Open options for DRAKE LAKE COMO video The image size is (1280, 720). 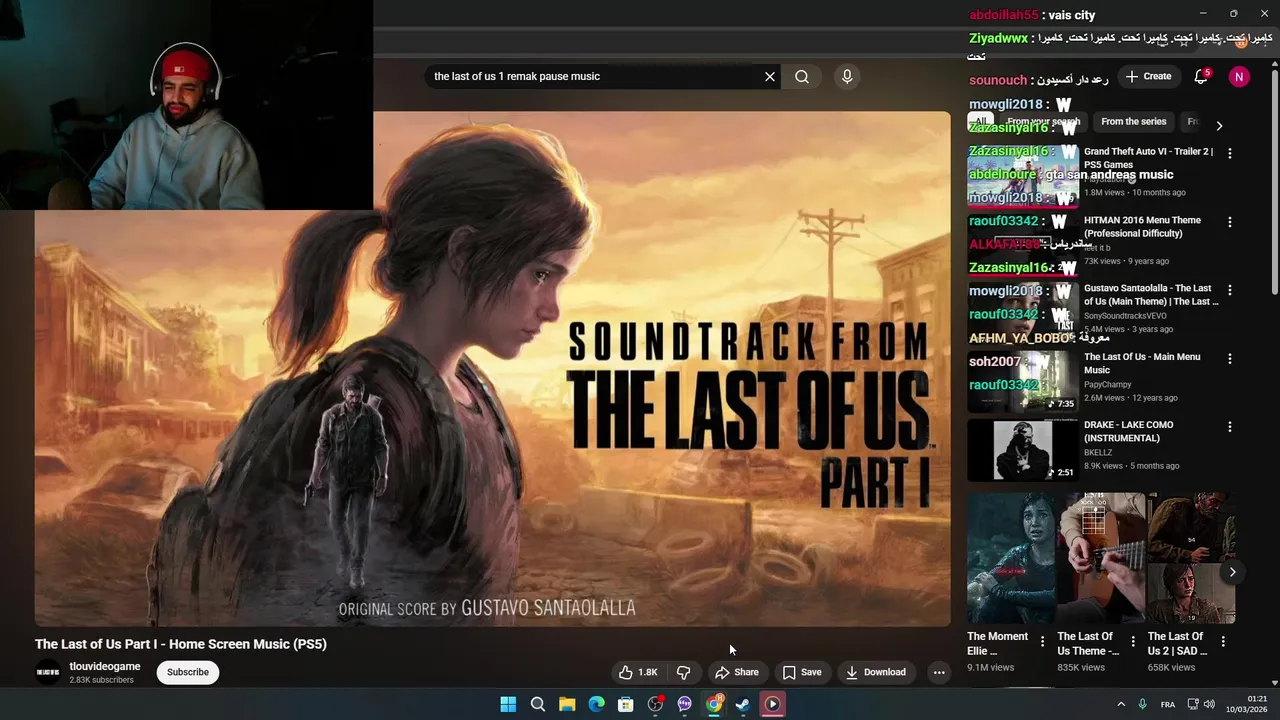(1230, 426)
